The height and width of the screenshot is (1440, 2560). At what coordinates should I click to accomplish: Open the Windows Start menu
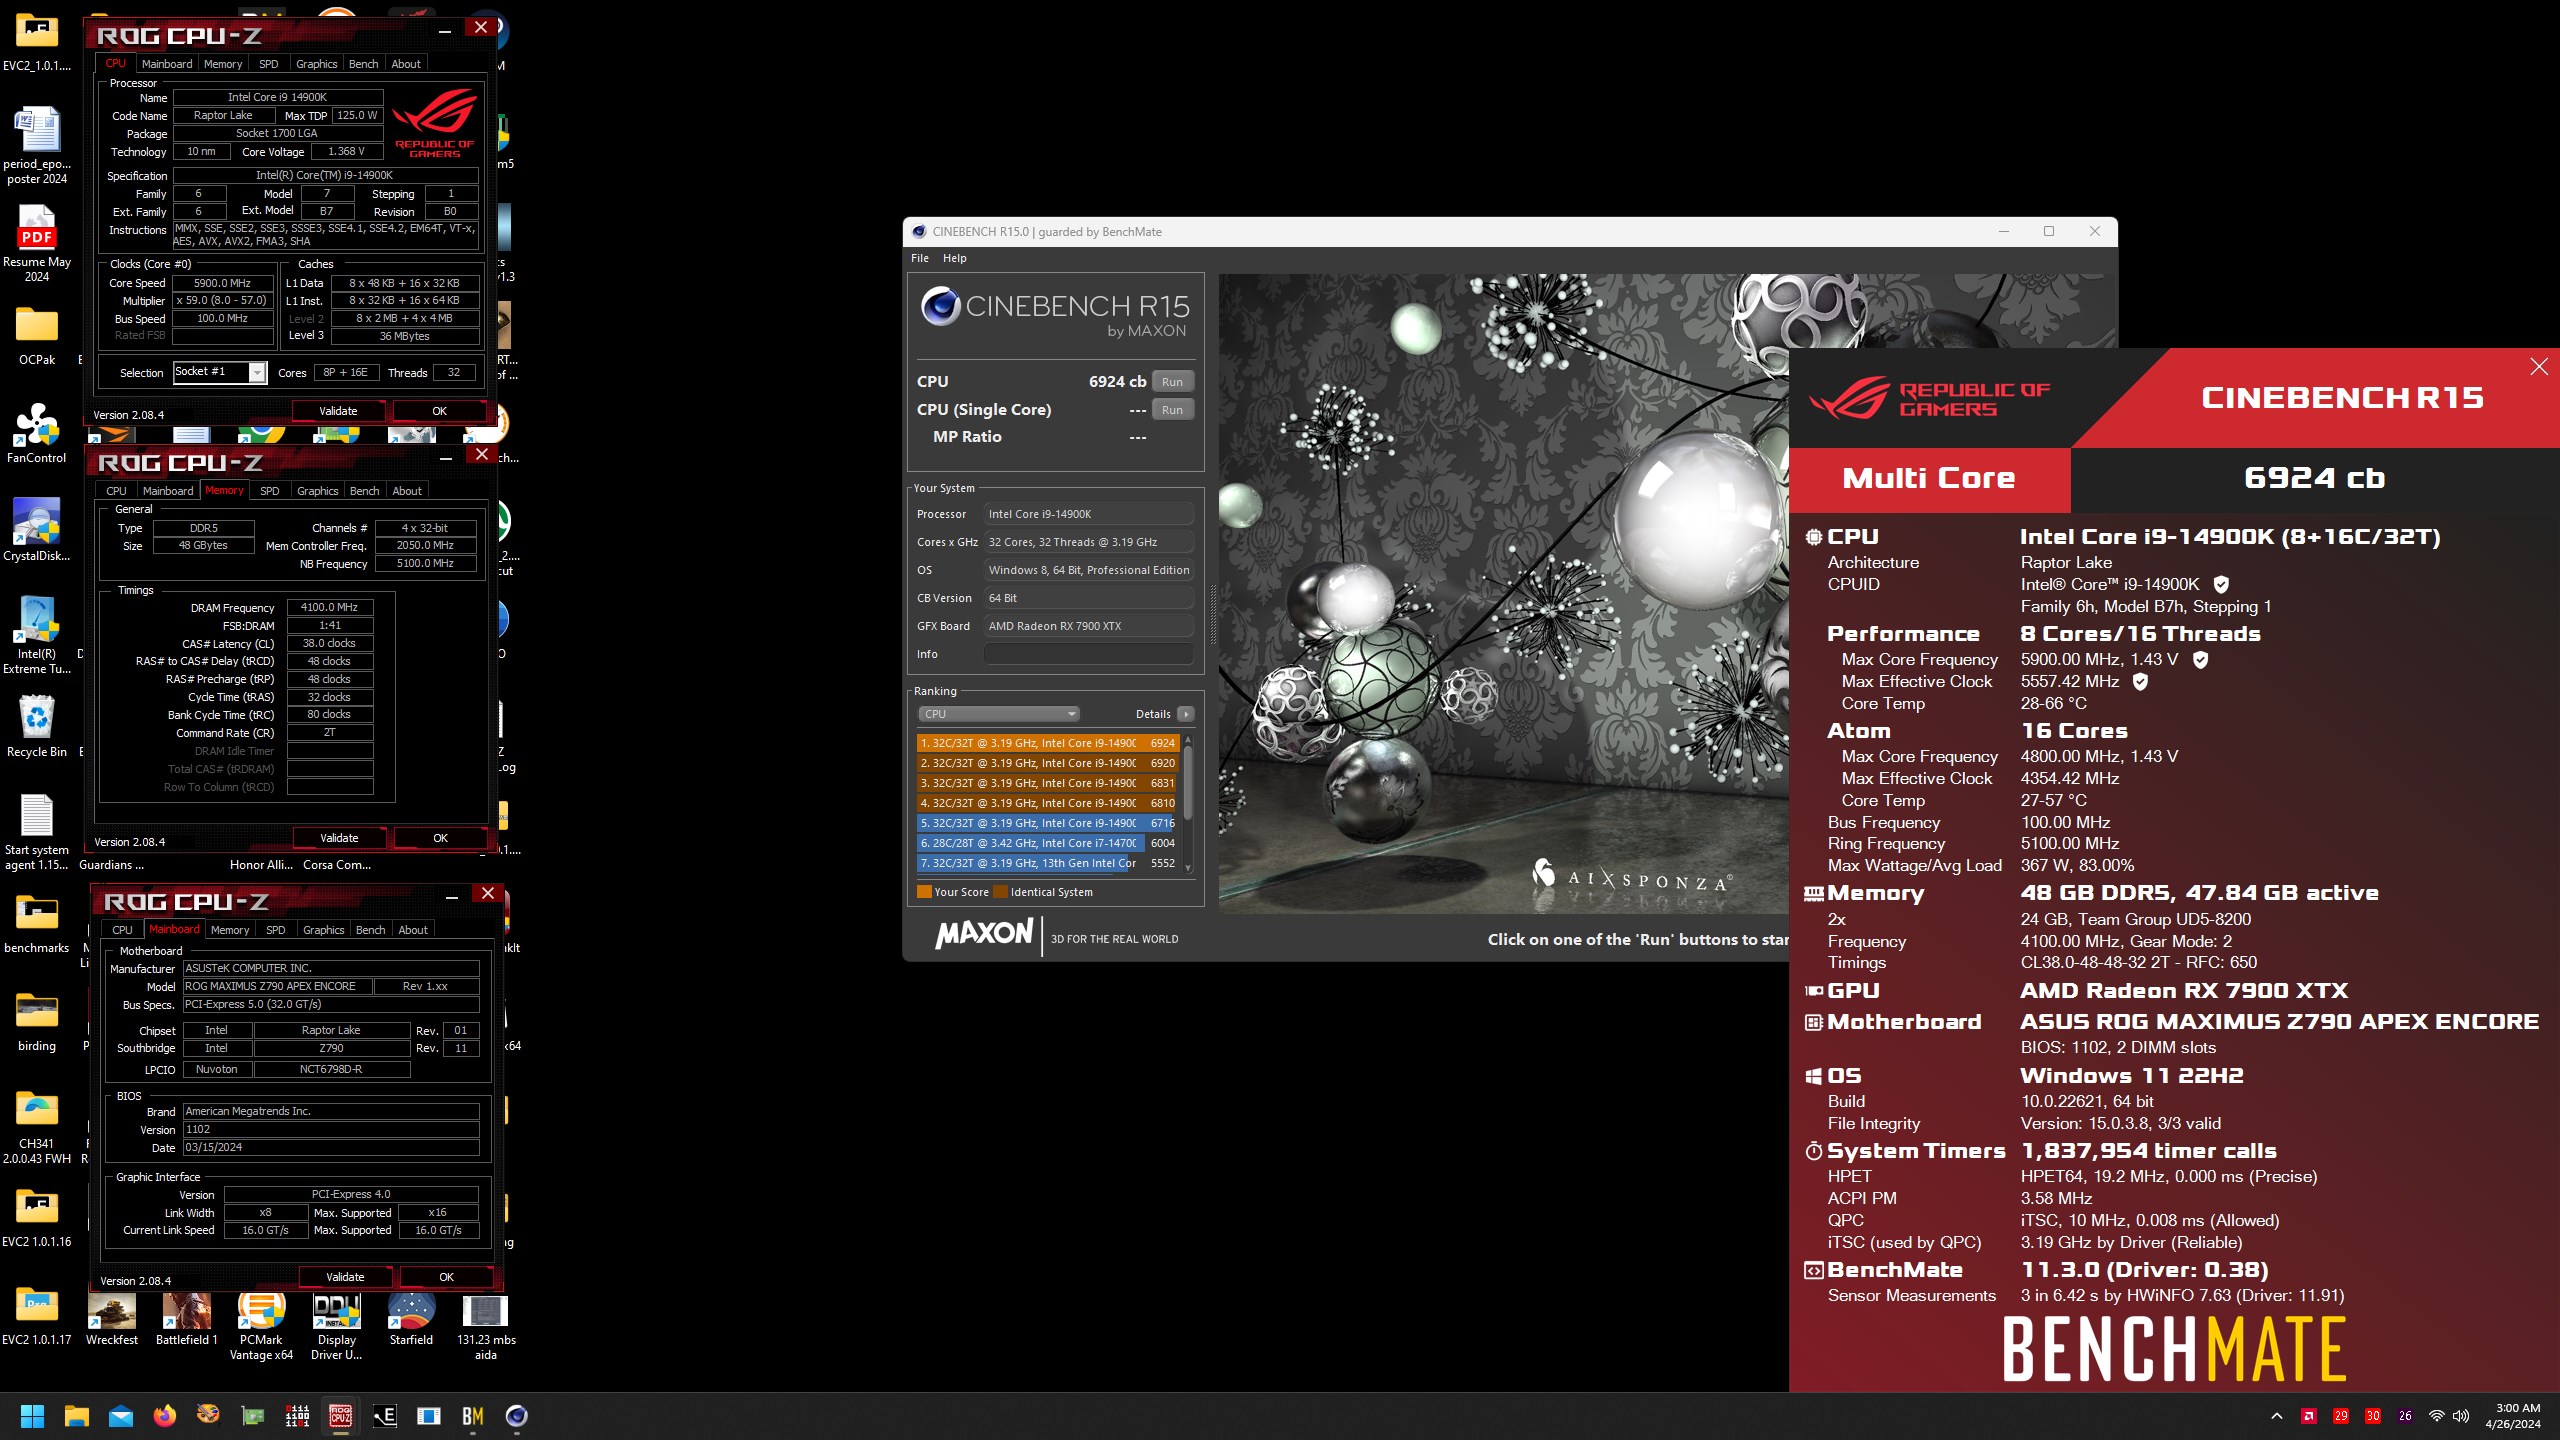click(x=32, y=1416)
